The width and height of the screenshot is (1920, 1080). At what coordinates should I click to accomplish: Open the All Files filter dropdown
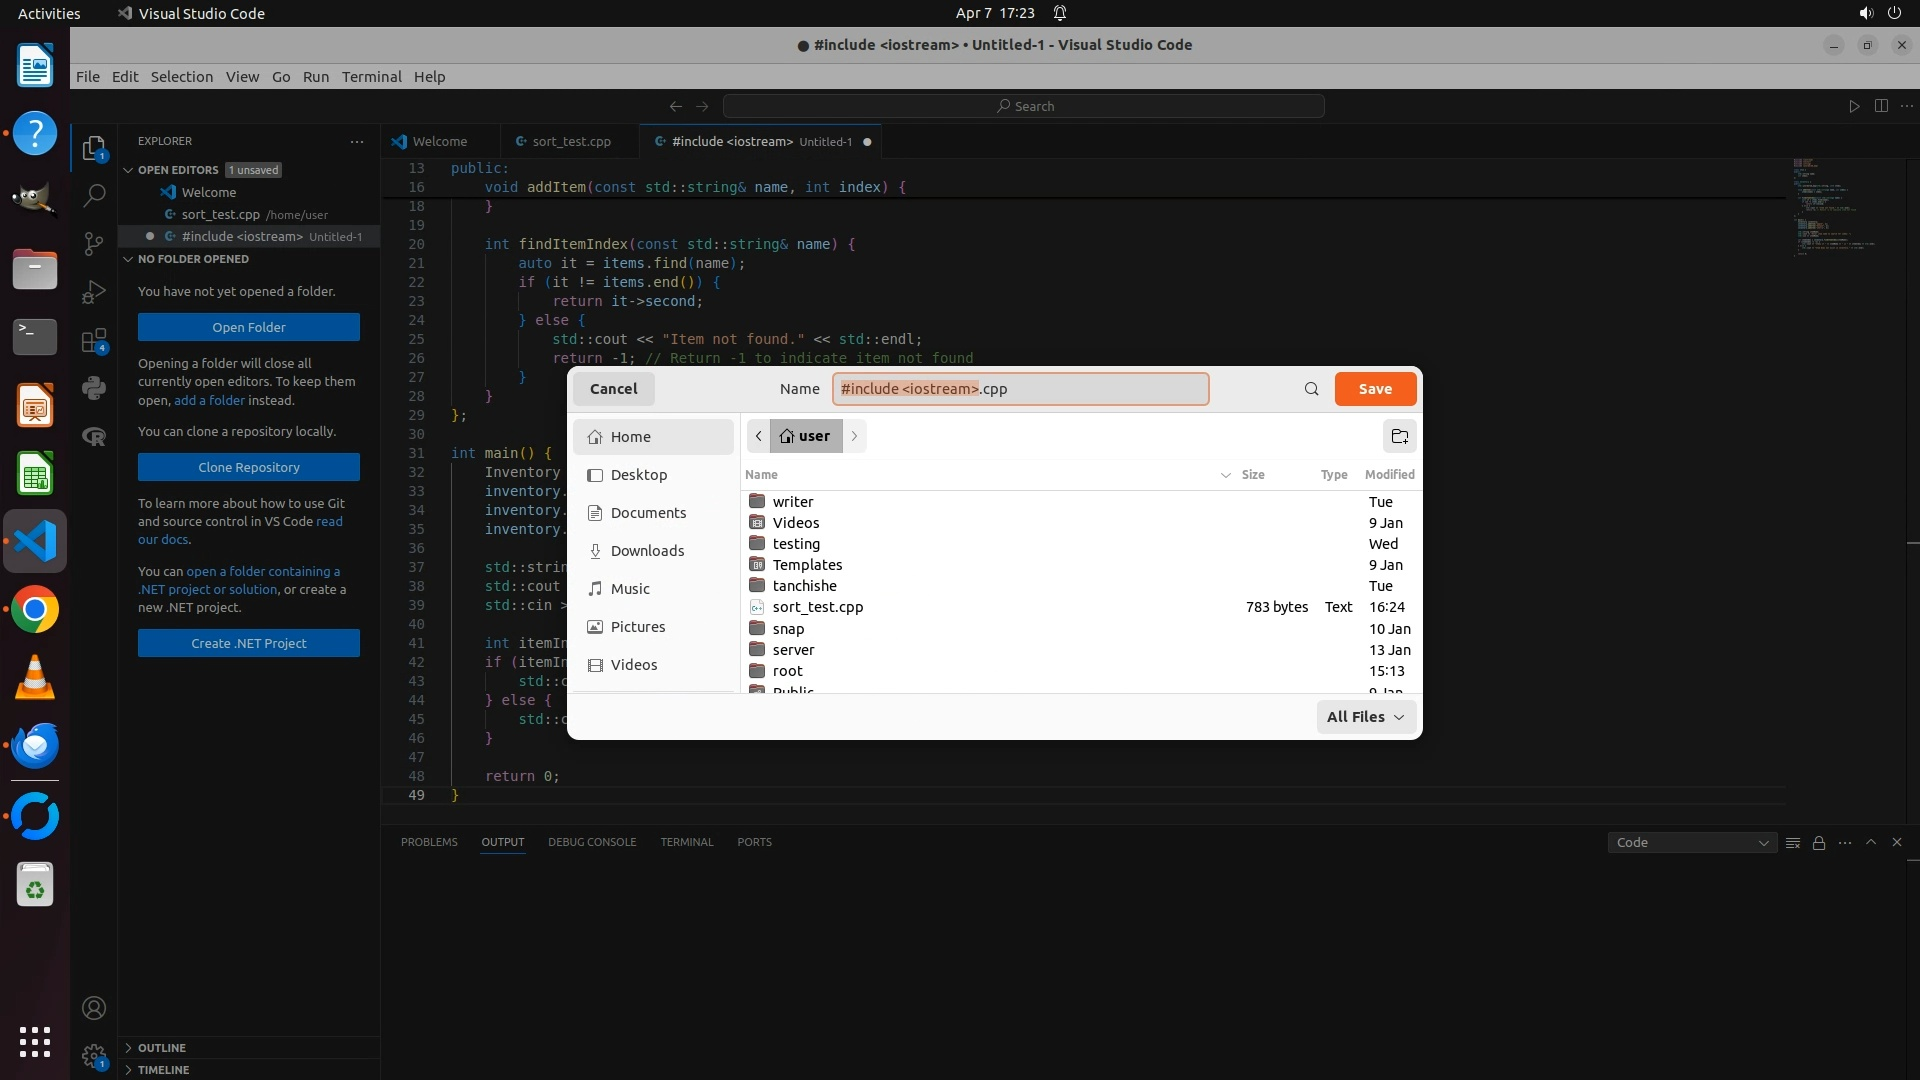coord(1365,717)
